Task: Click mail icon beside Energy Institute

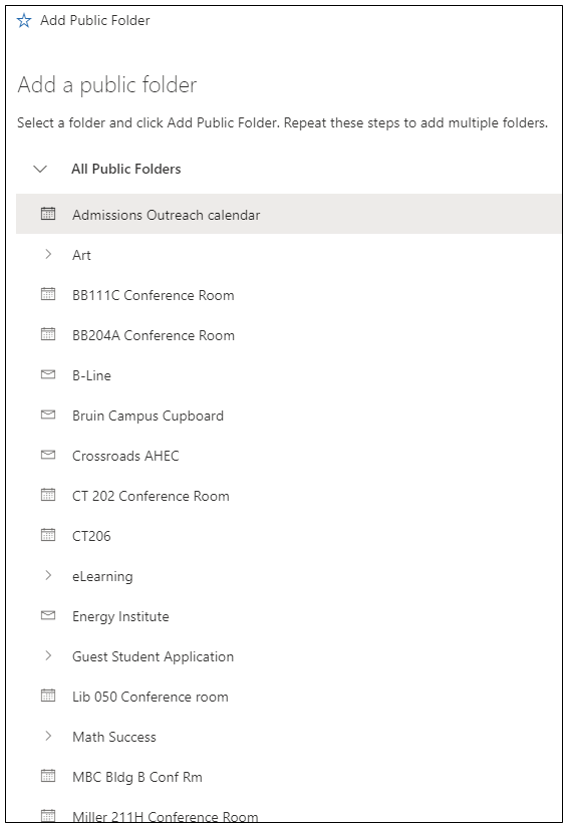Action: click(48, 615)
